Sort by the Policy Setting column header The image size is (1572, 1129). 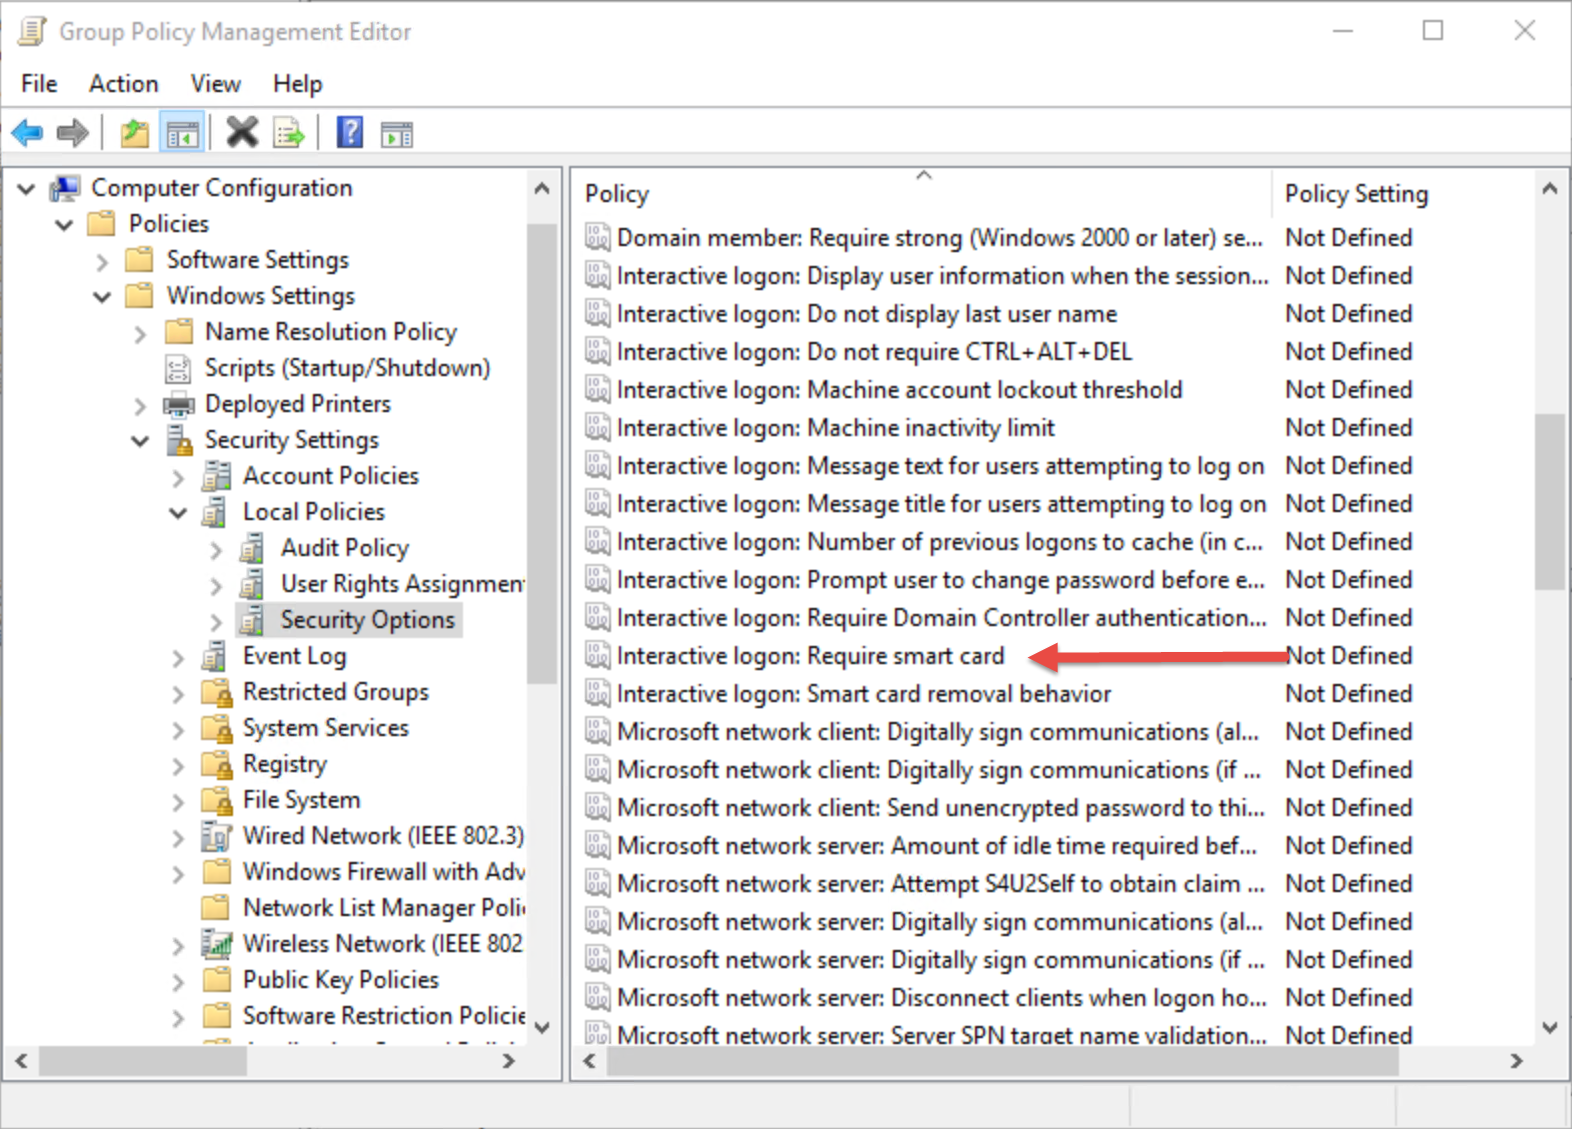(x=1355, y=194)
